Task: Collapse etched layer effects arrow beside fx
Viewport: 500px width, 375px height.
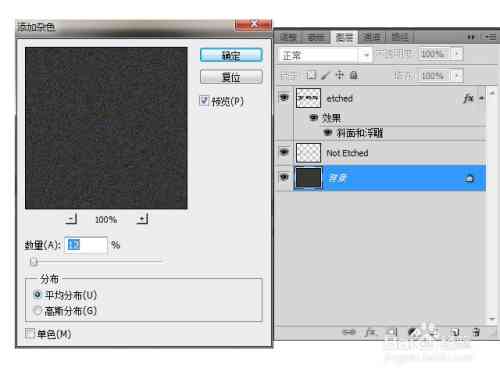Action: 481,98
